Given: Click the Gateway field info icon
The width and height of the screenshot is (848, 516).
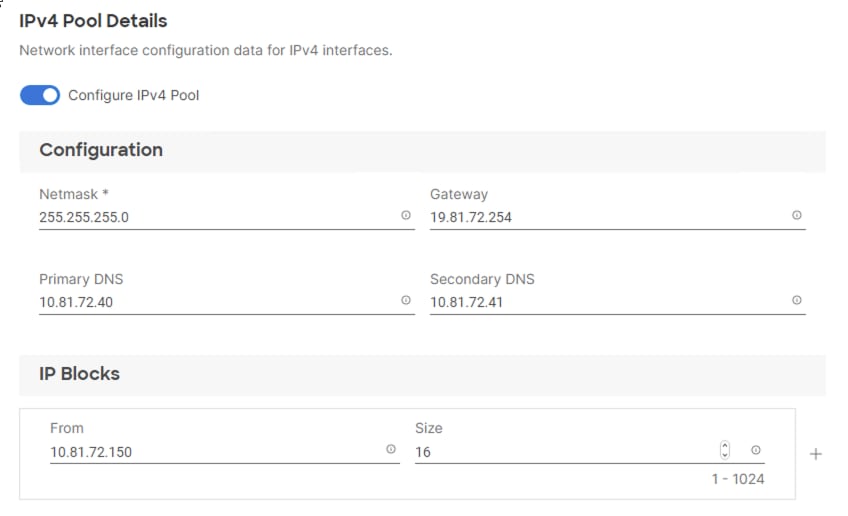Looking at the screenshot, I should pyautogui.click(x=797, y=215).
